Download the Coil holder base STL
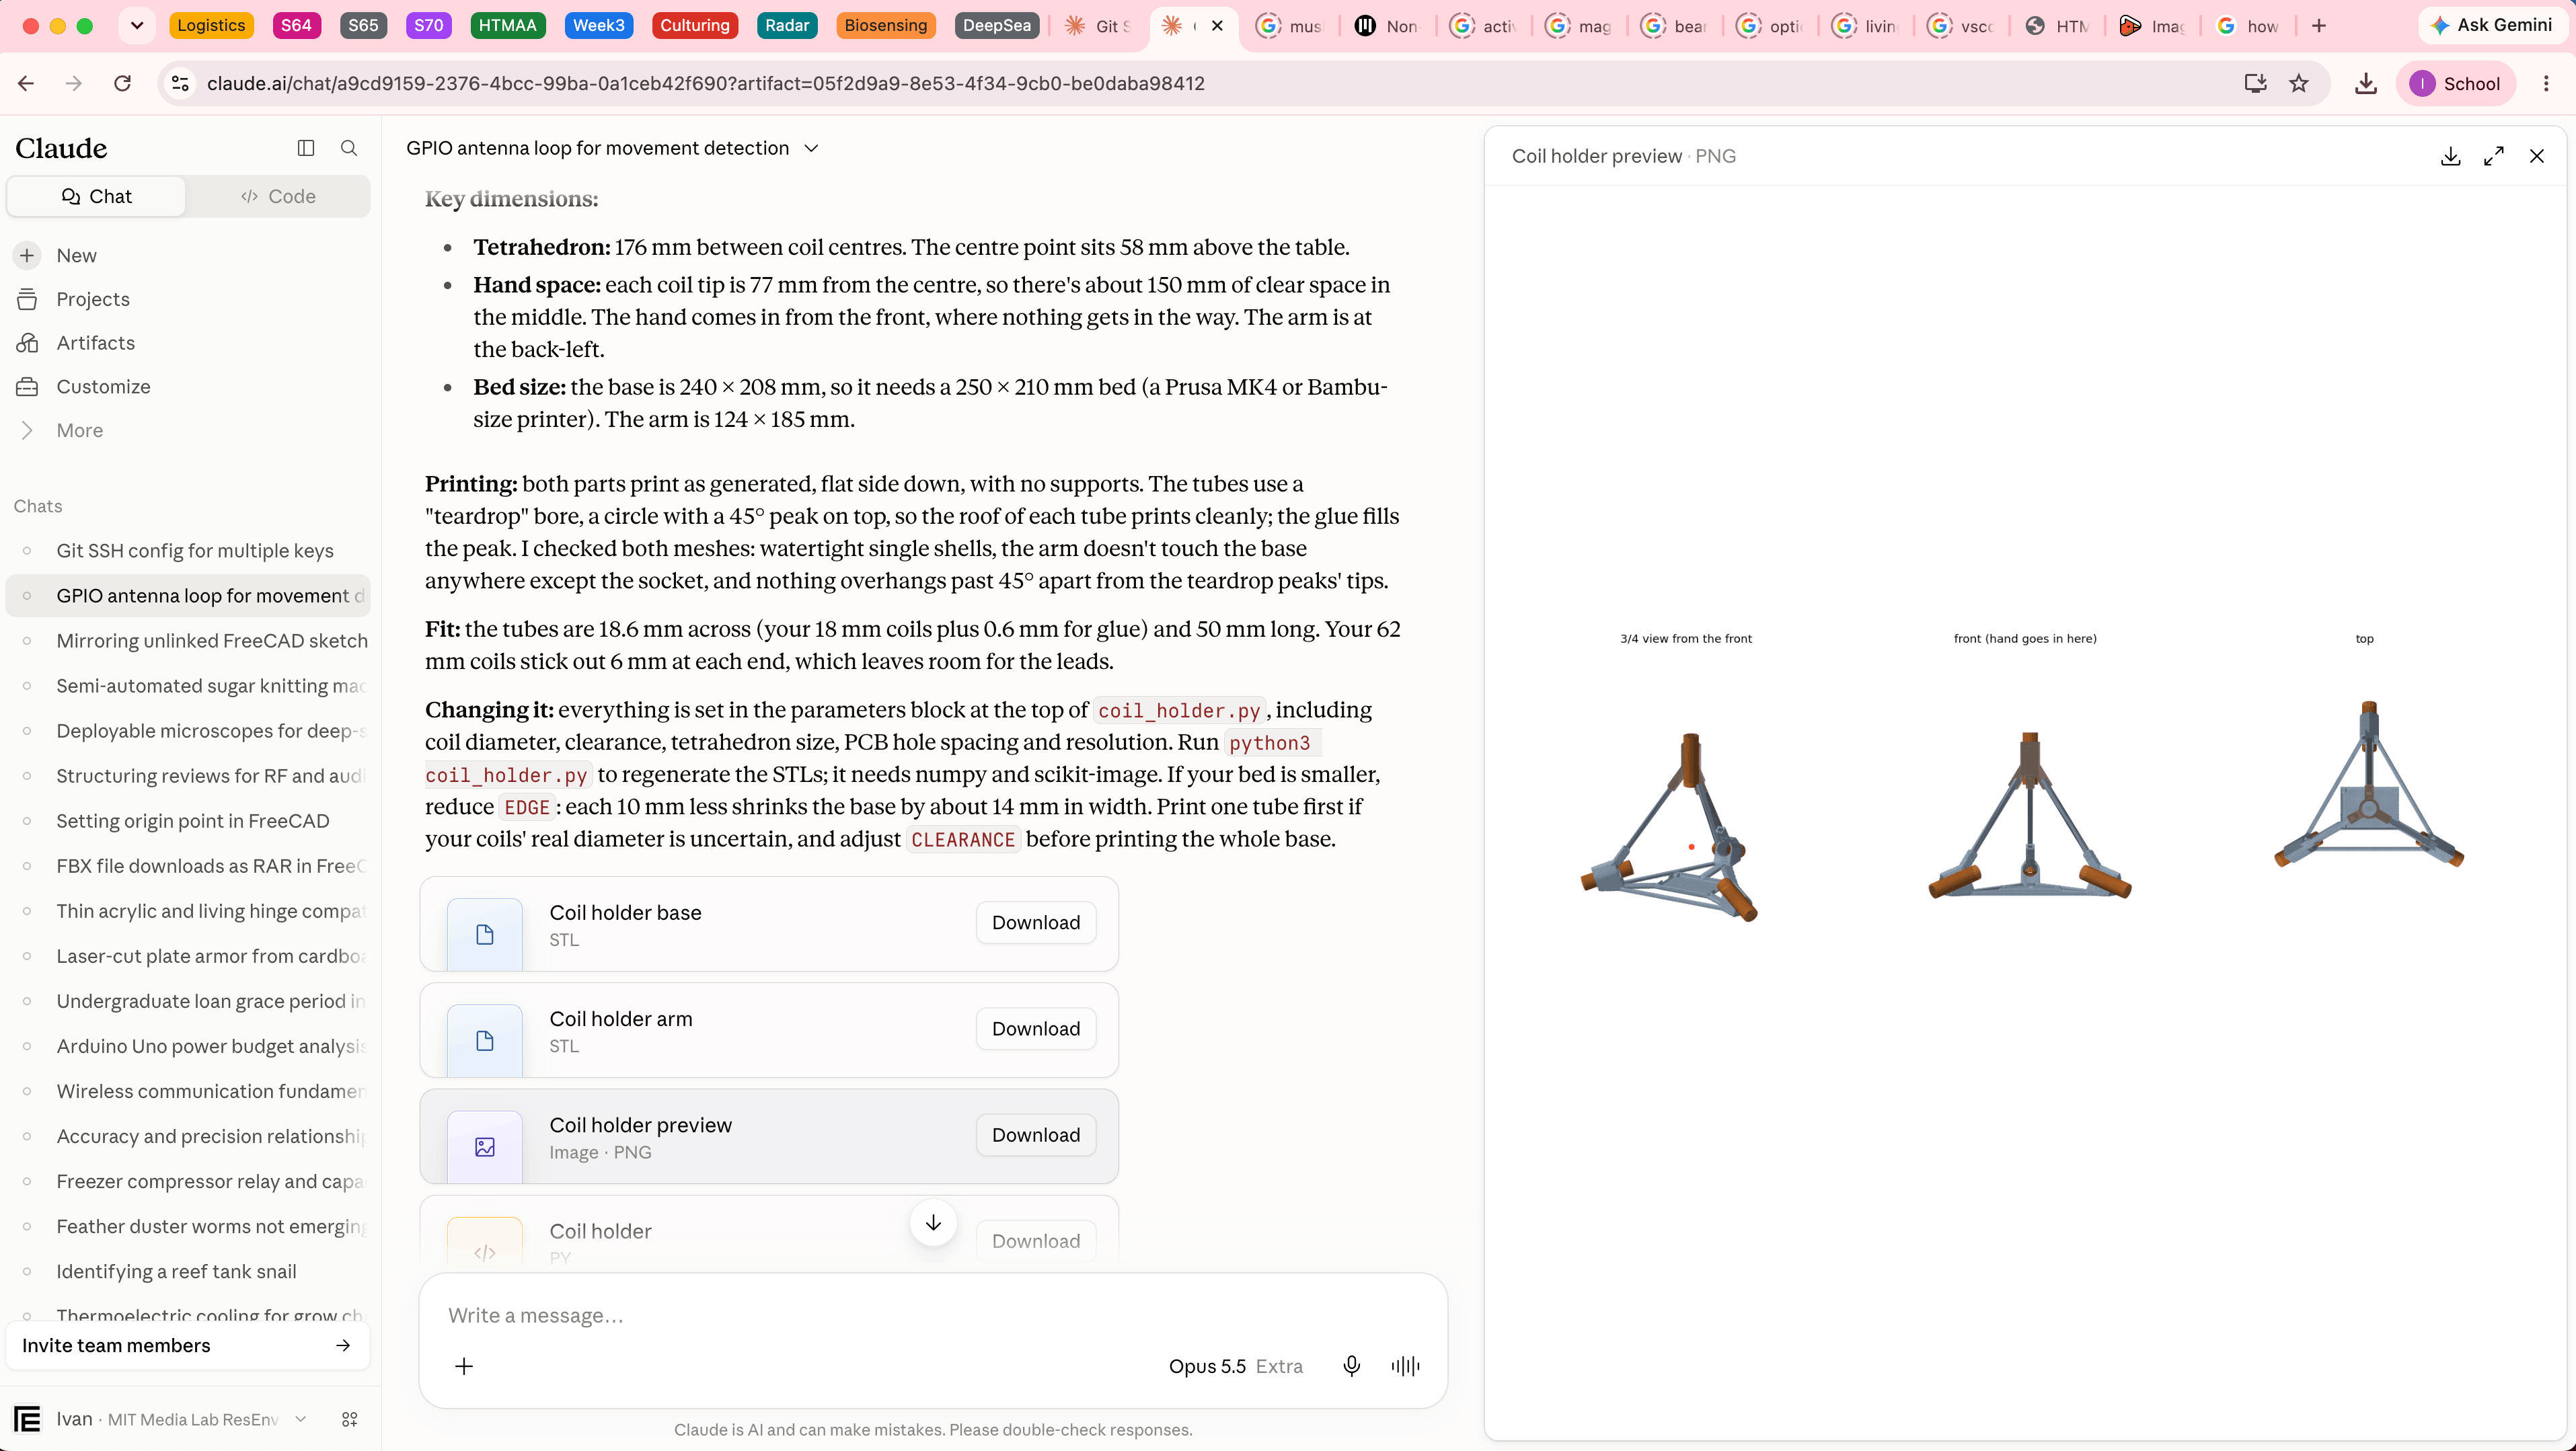 pos(1035,923)
